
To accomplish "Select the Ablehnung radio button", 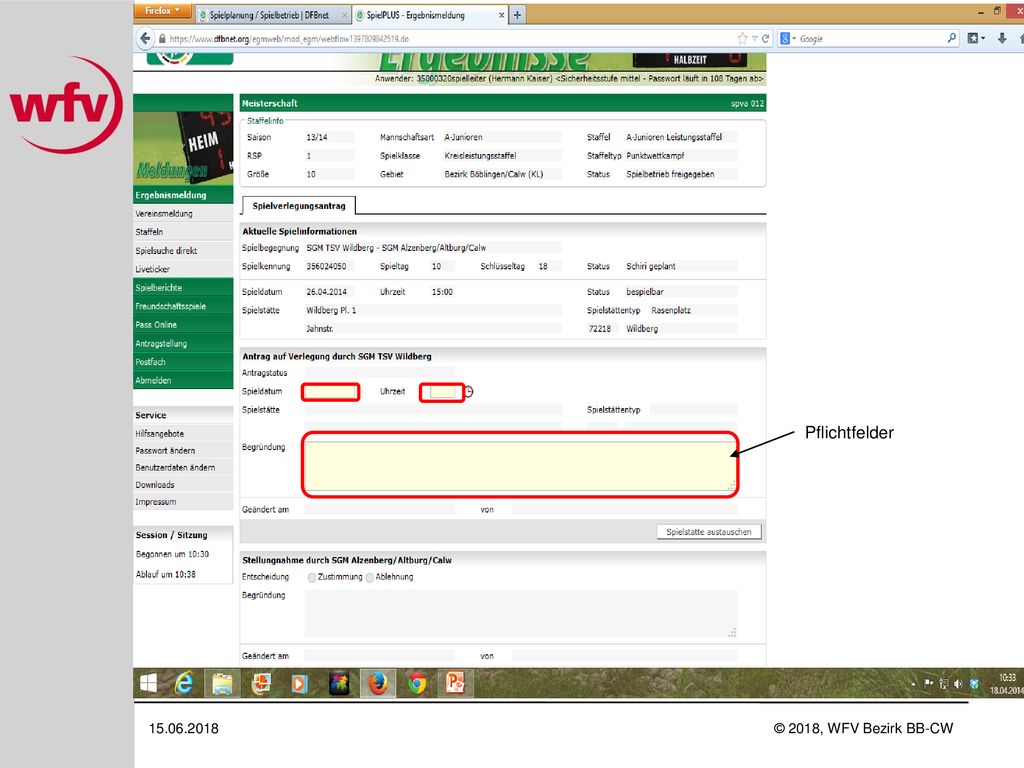I will pyautogui.click(x=370, y=577).
